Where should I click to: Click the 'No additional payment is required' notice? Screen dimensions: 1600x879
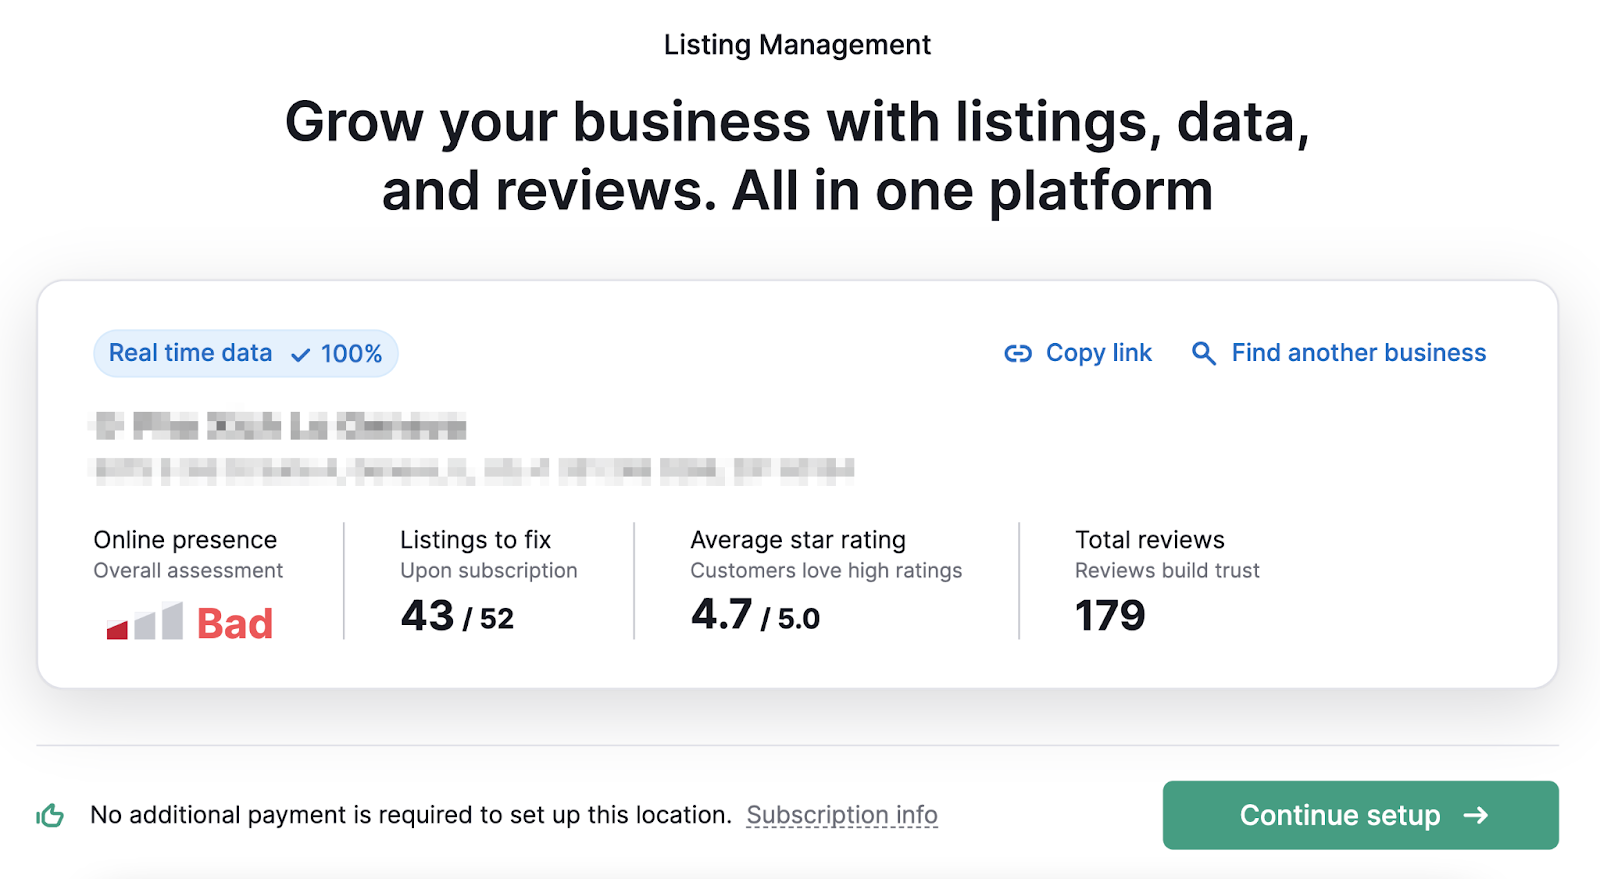411,815
